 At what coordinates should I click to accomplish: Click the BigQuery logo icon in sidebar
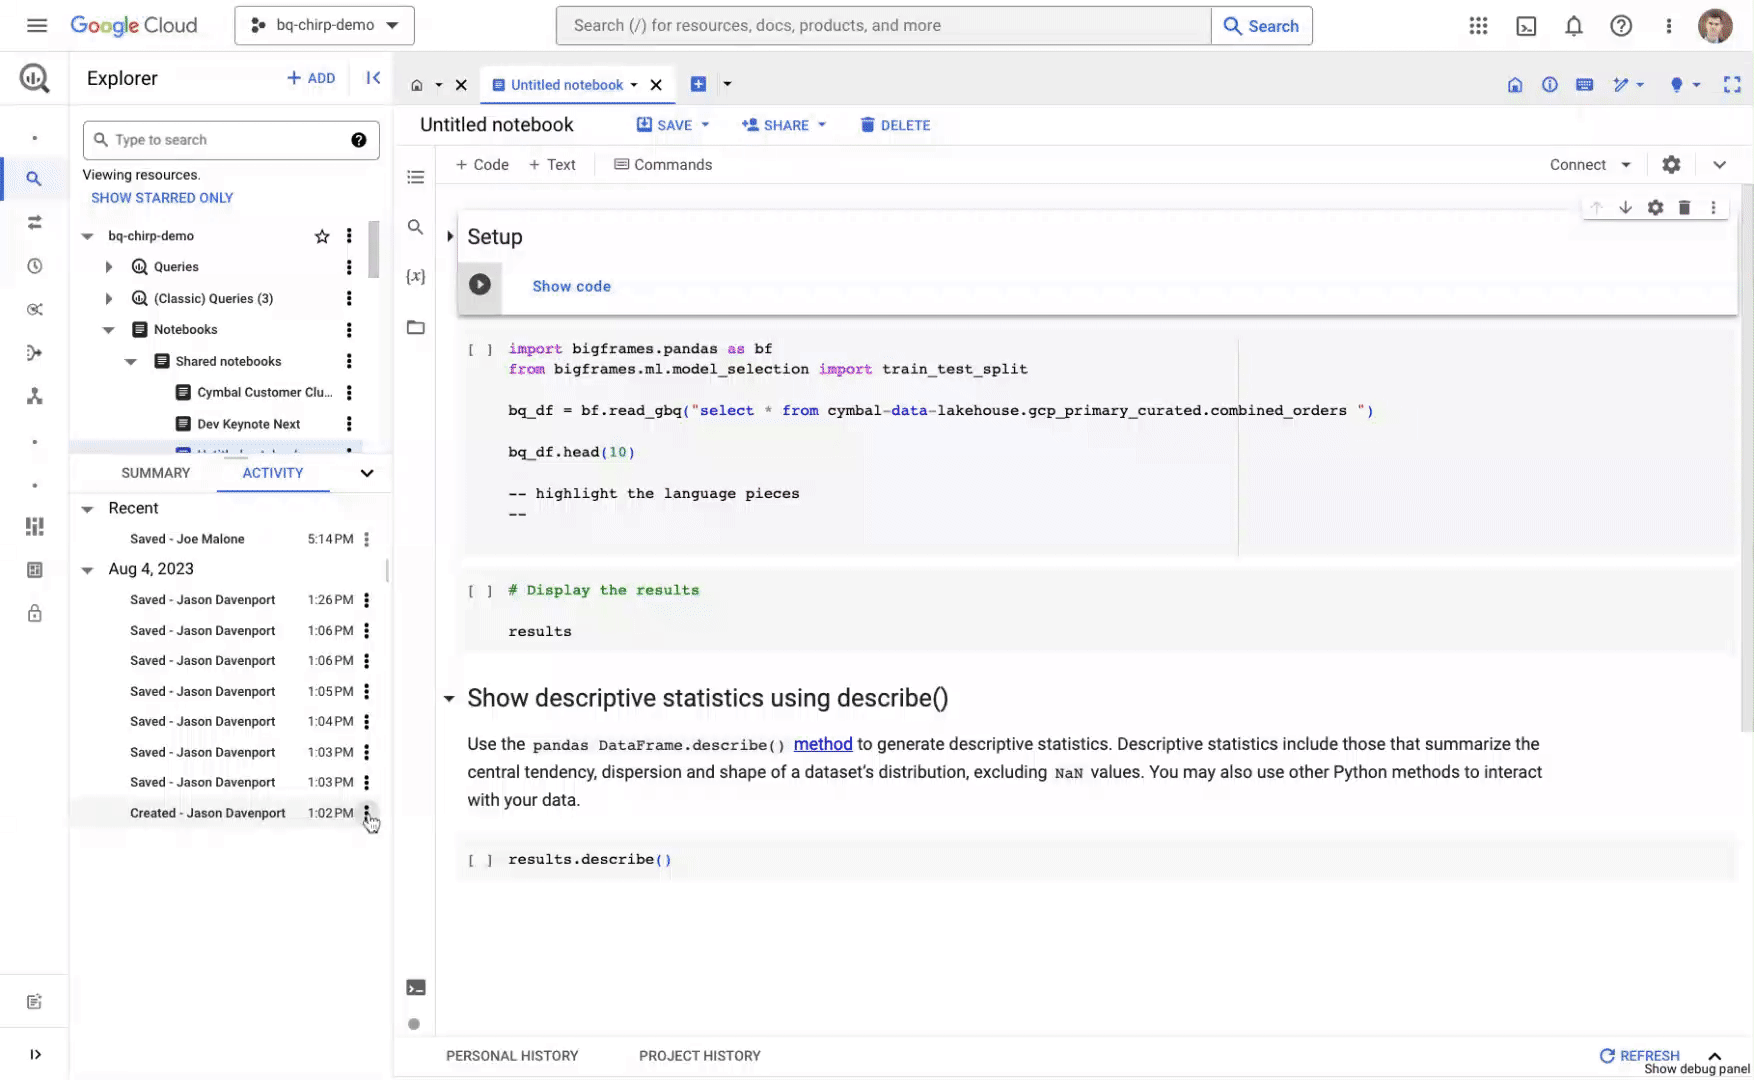[34, 78]
